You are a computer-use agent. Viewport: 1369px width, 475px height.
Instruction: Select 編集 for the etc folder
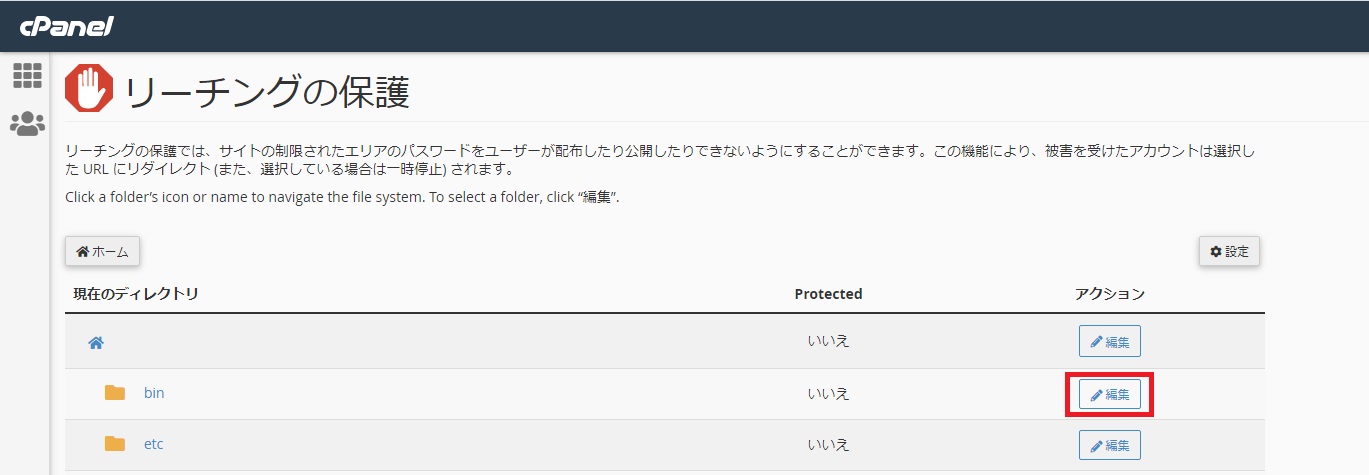1110,445
